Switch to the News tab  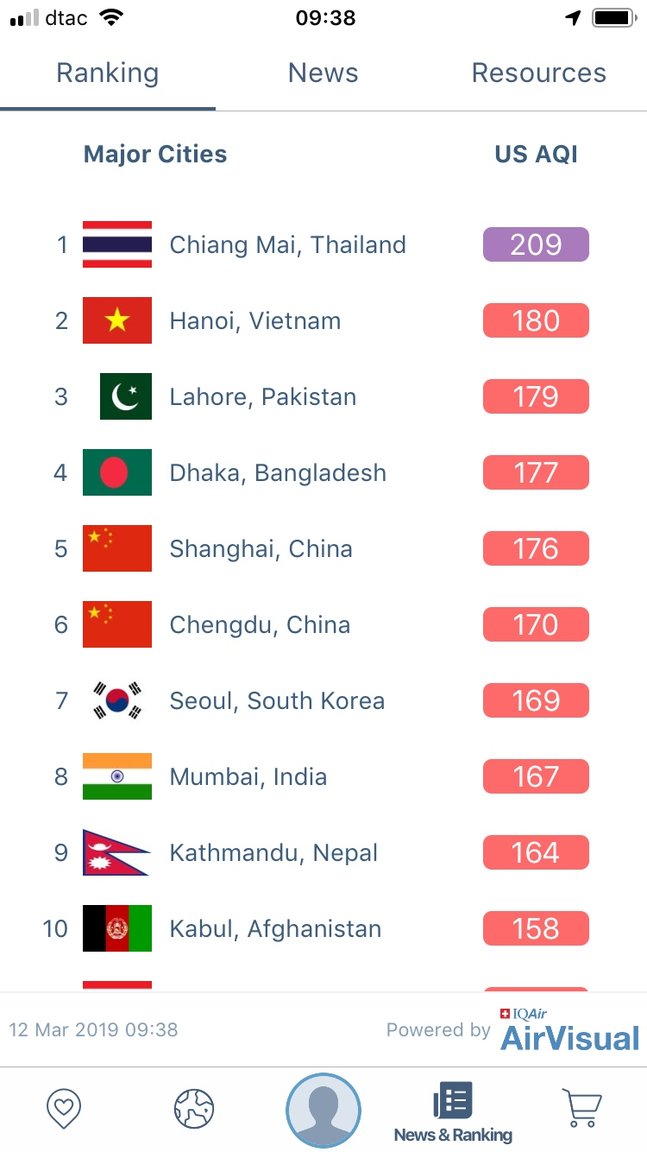click(323, 73)
